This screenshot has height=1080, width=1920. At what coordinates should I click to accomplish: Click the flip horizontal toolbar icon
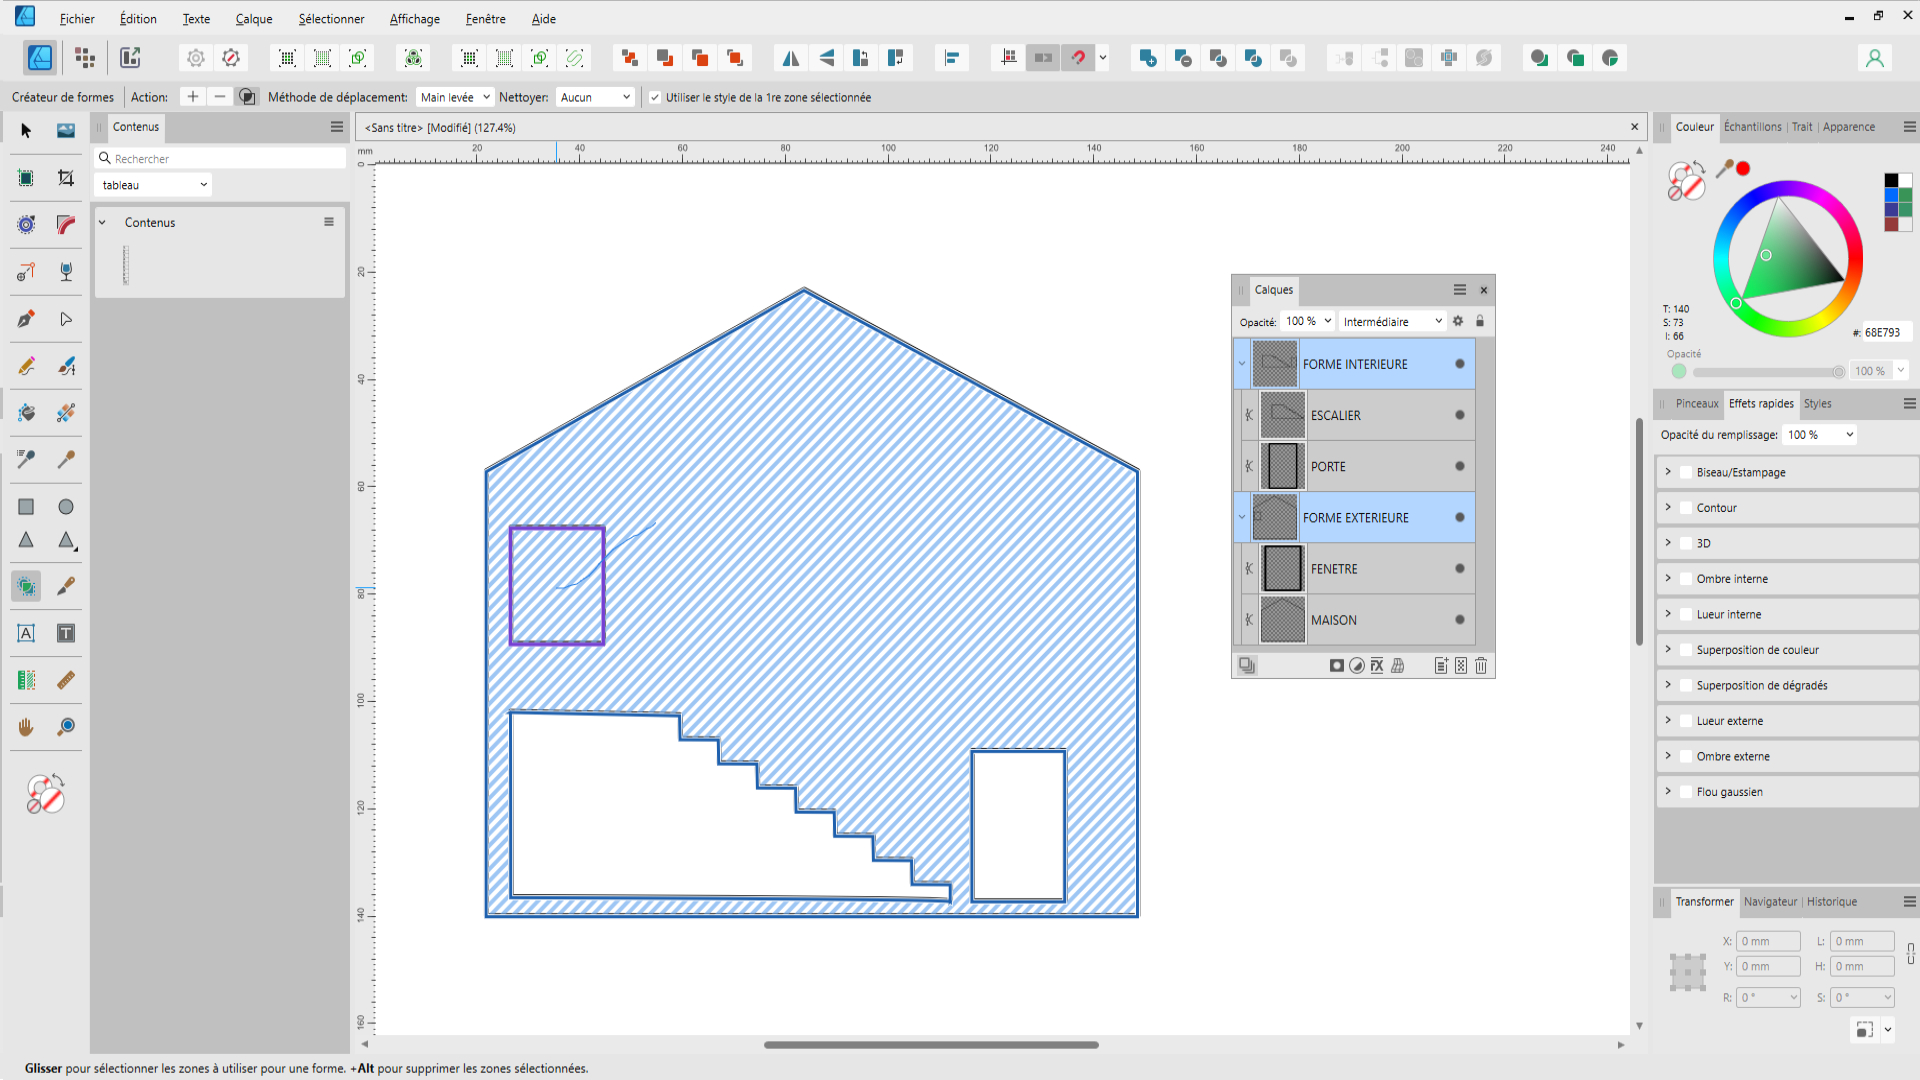coord(791,58)
